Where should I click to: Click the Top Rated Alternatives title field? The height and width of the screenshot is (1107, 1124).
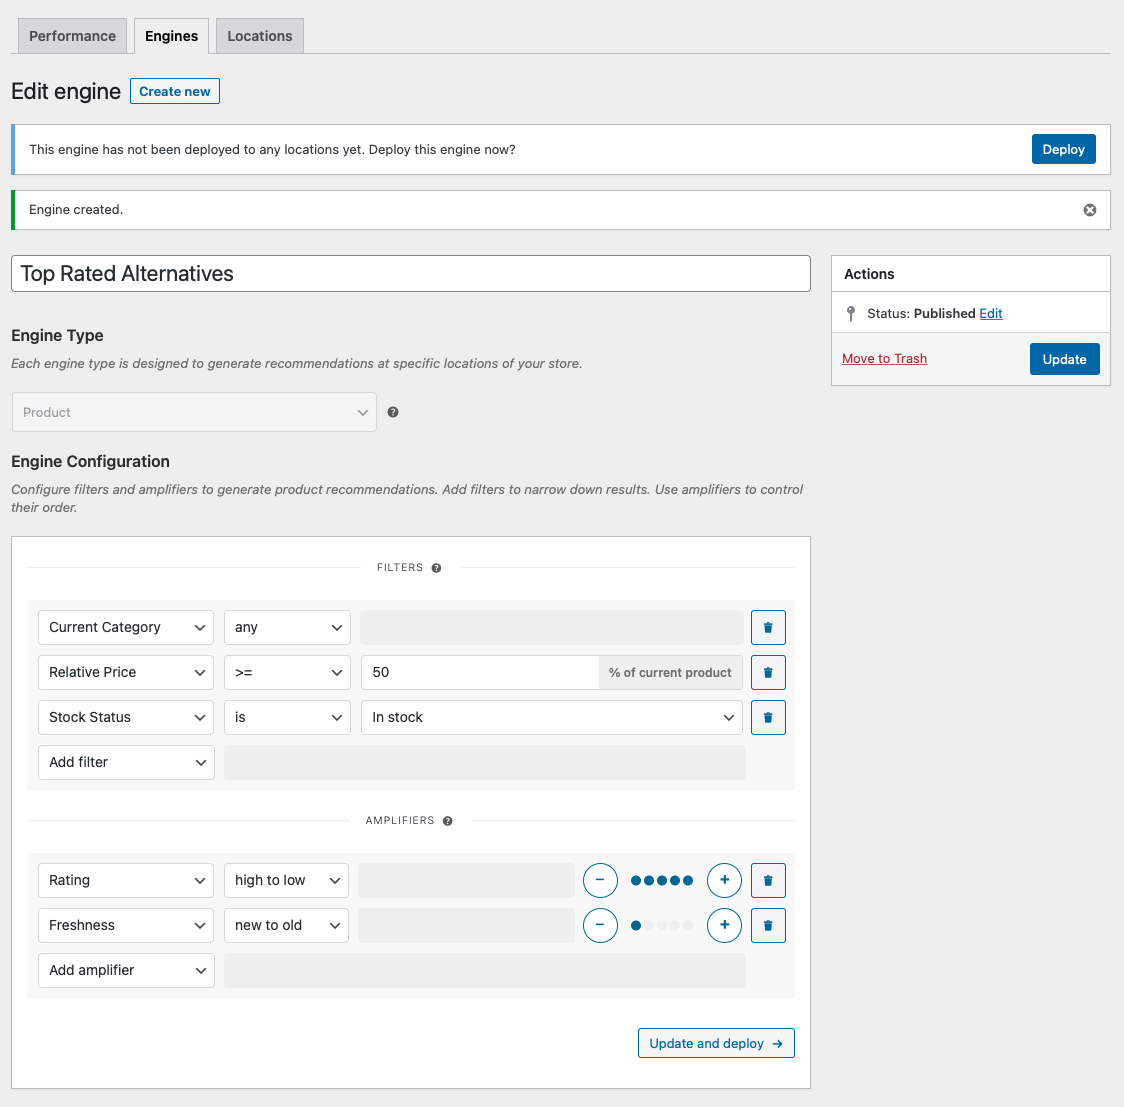(410, 273)
